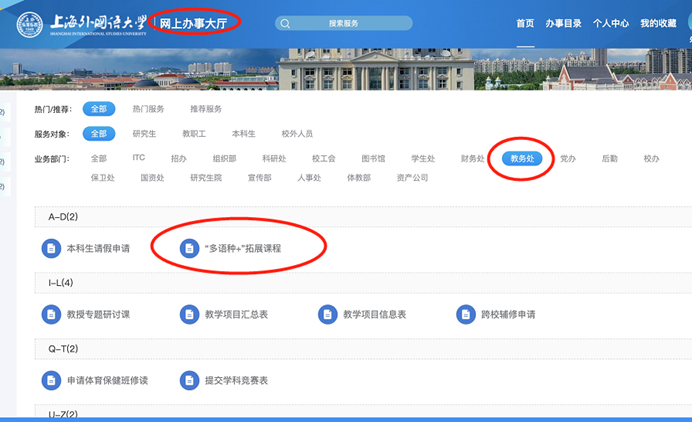The image size is (692, 422).
Task: Filter department by 资产公司
Action: (x=412, y=178)
